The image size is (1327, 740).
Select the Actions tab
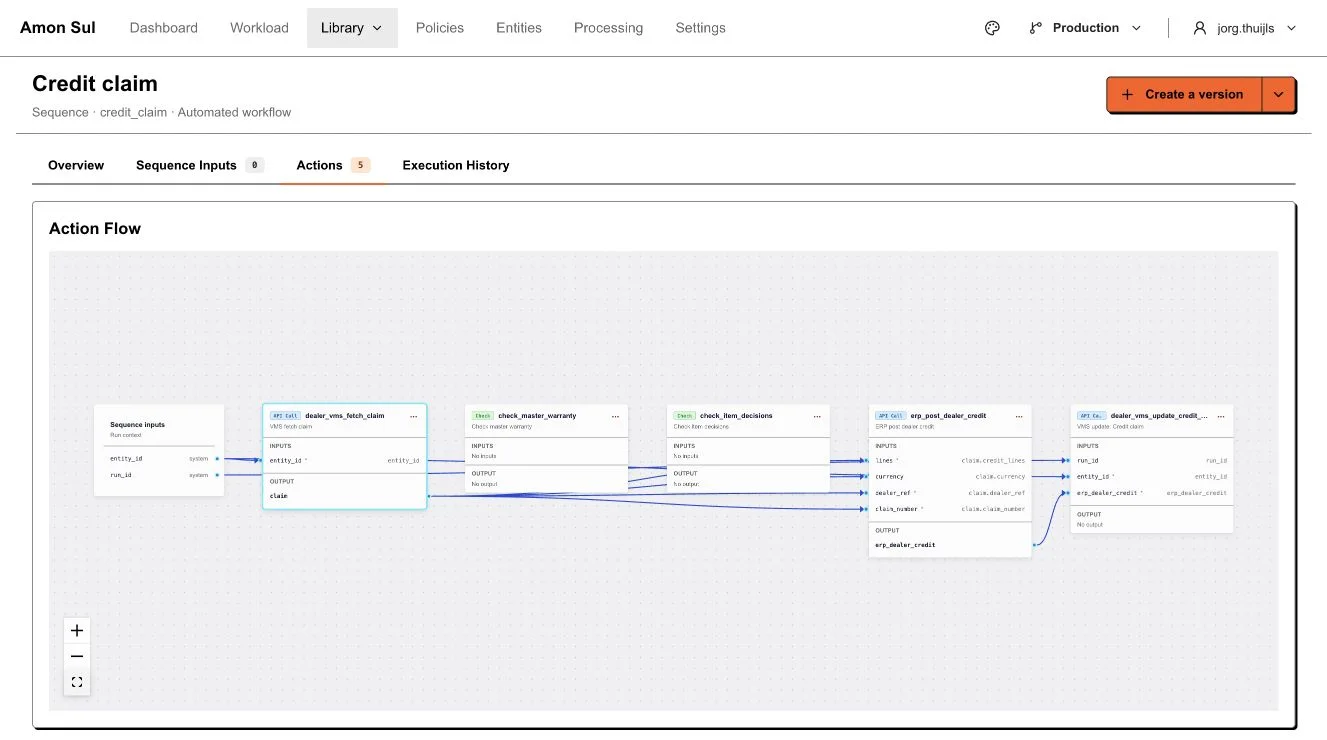click(333, 165)
